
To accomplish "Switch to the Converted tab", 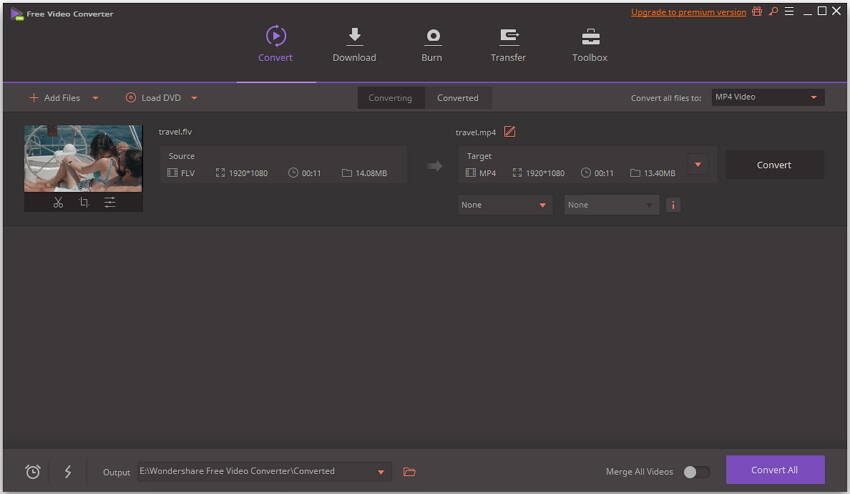I will click(458, 98).
